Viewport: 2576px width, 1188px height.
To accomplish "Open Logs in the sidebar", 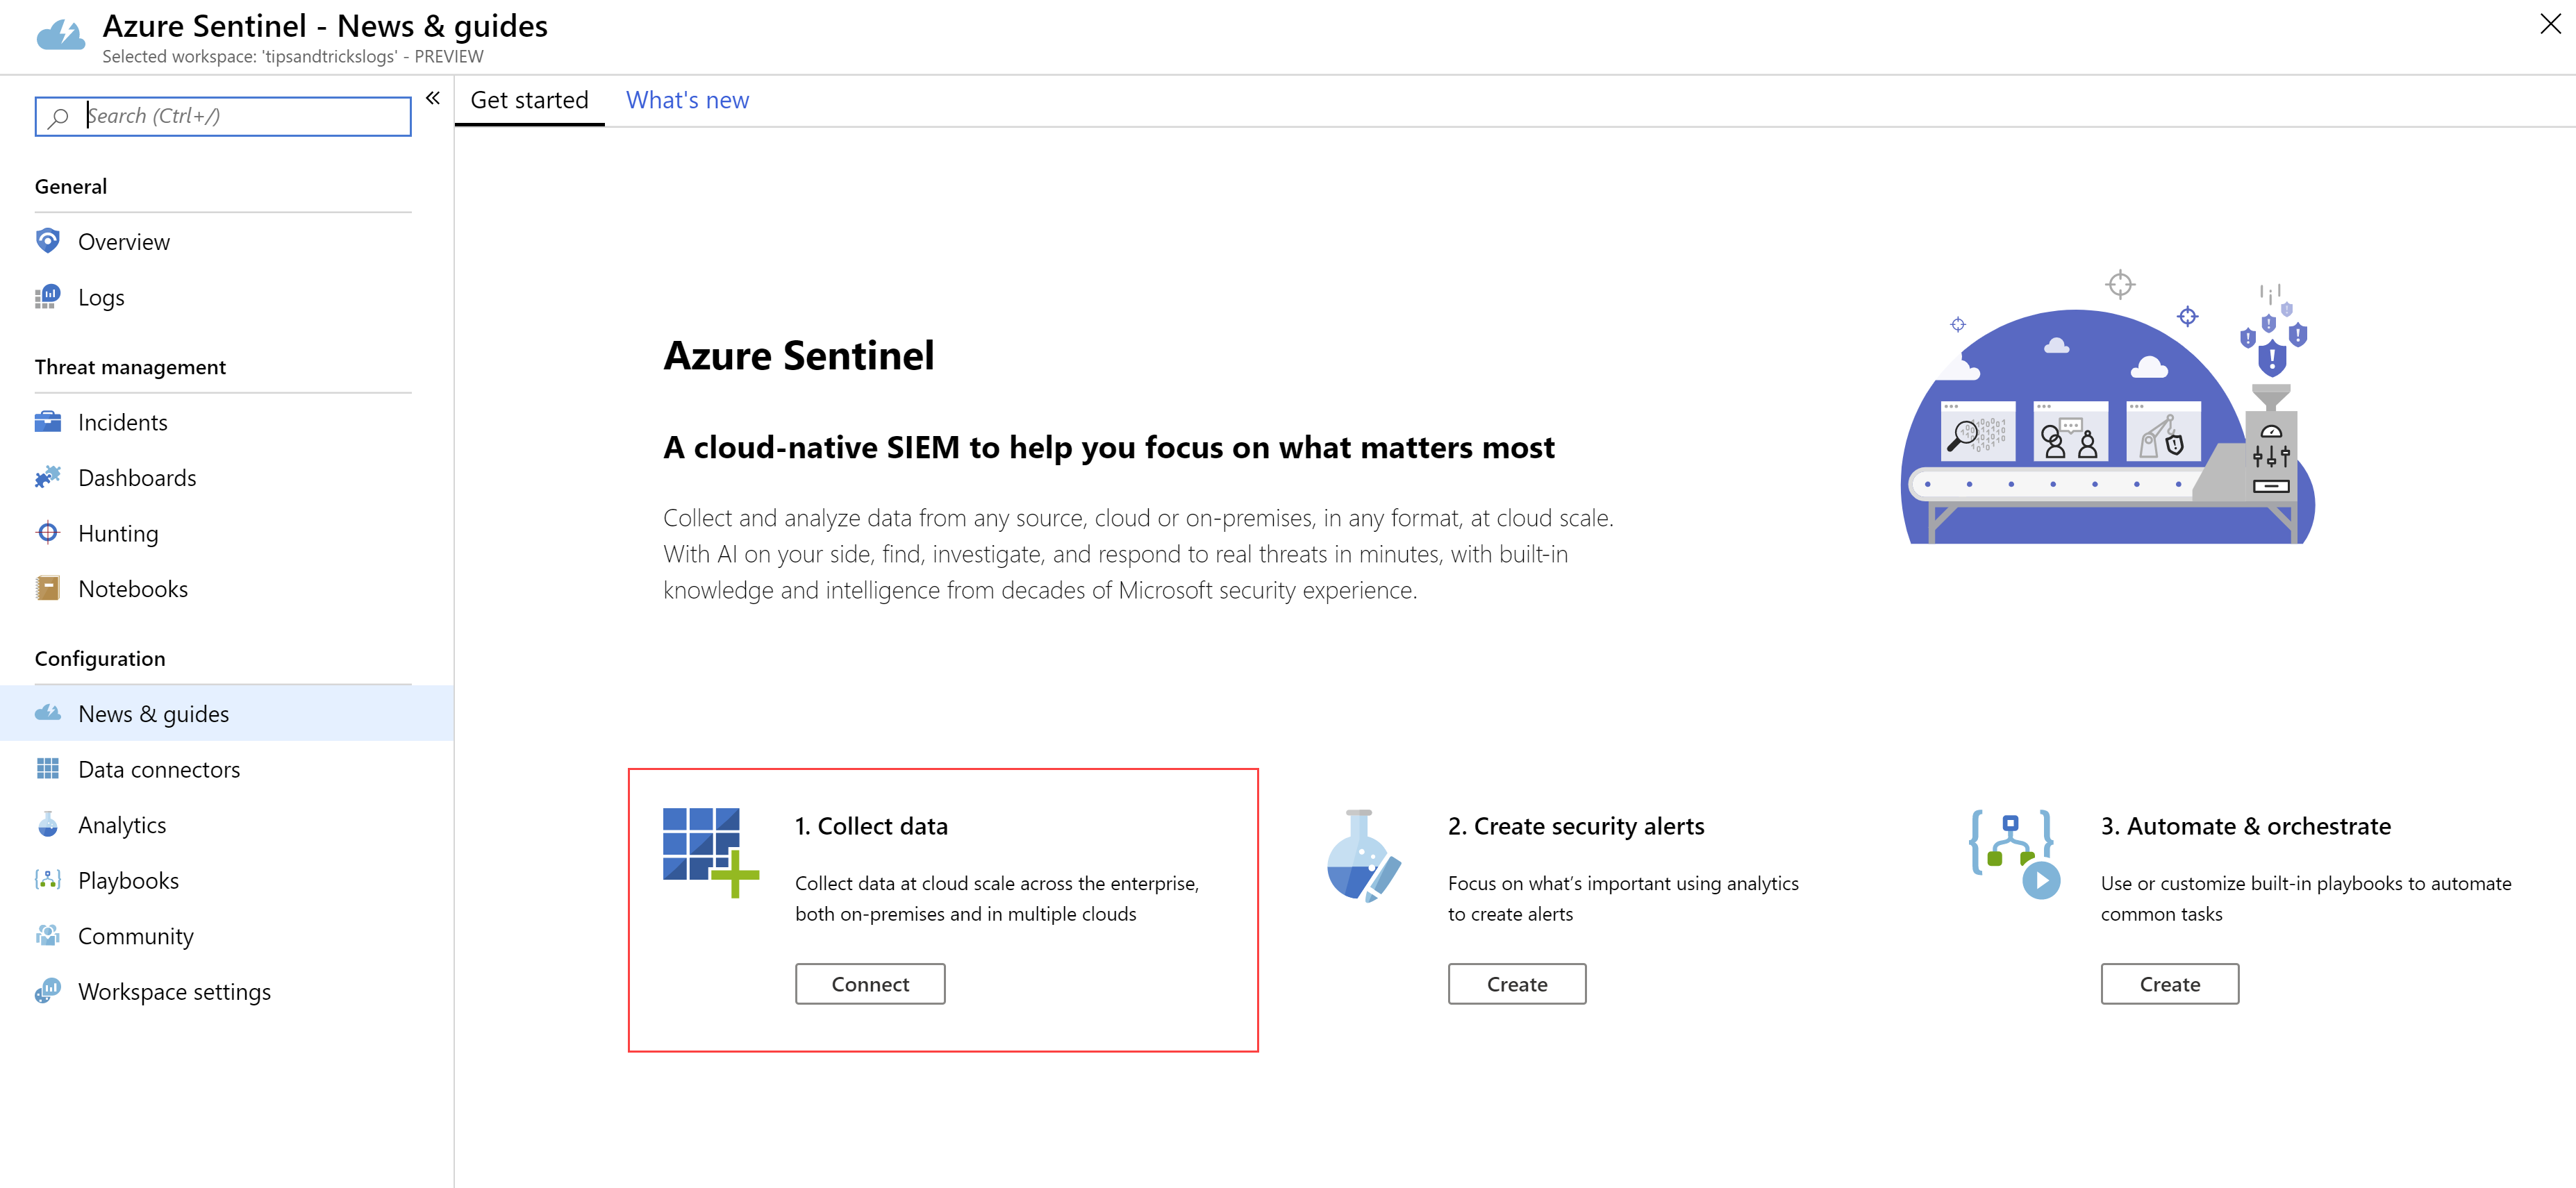I will (227, 297).
